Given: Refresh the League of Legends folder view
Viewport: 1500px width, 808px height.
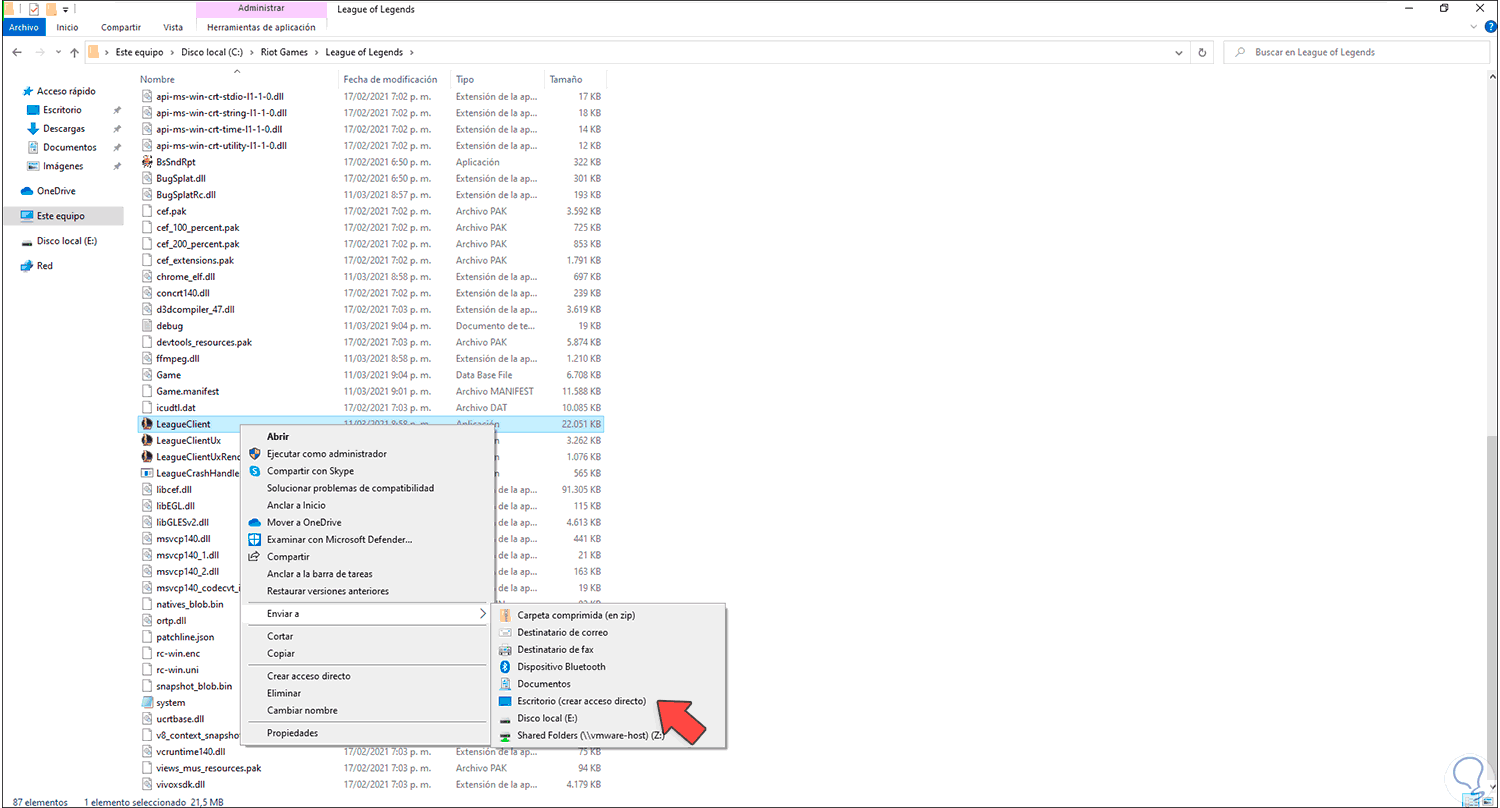Looking at the screenshot, I should pos(1202,52).
